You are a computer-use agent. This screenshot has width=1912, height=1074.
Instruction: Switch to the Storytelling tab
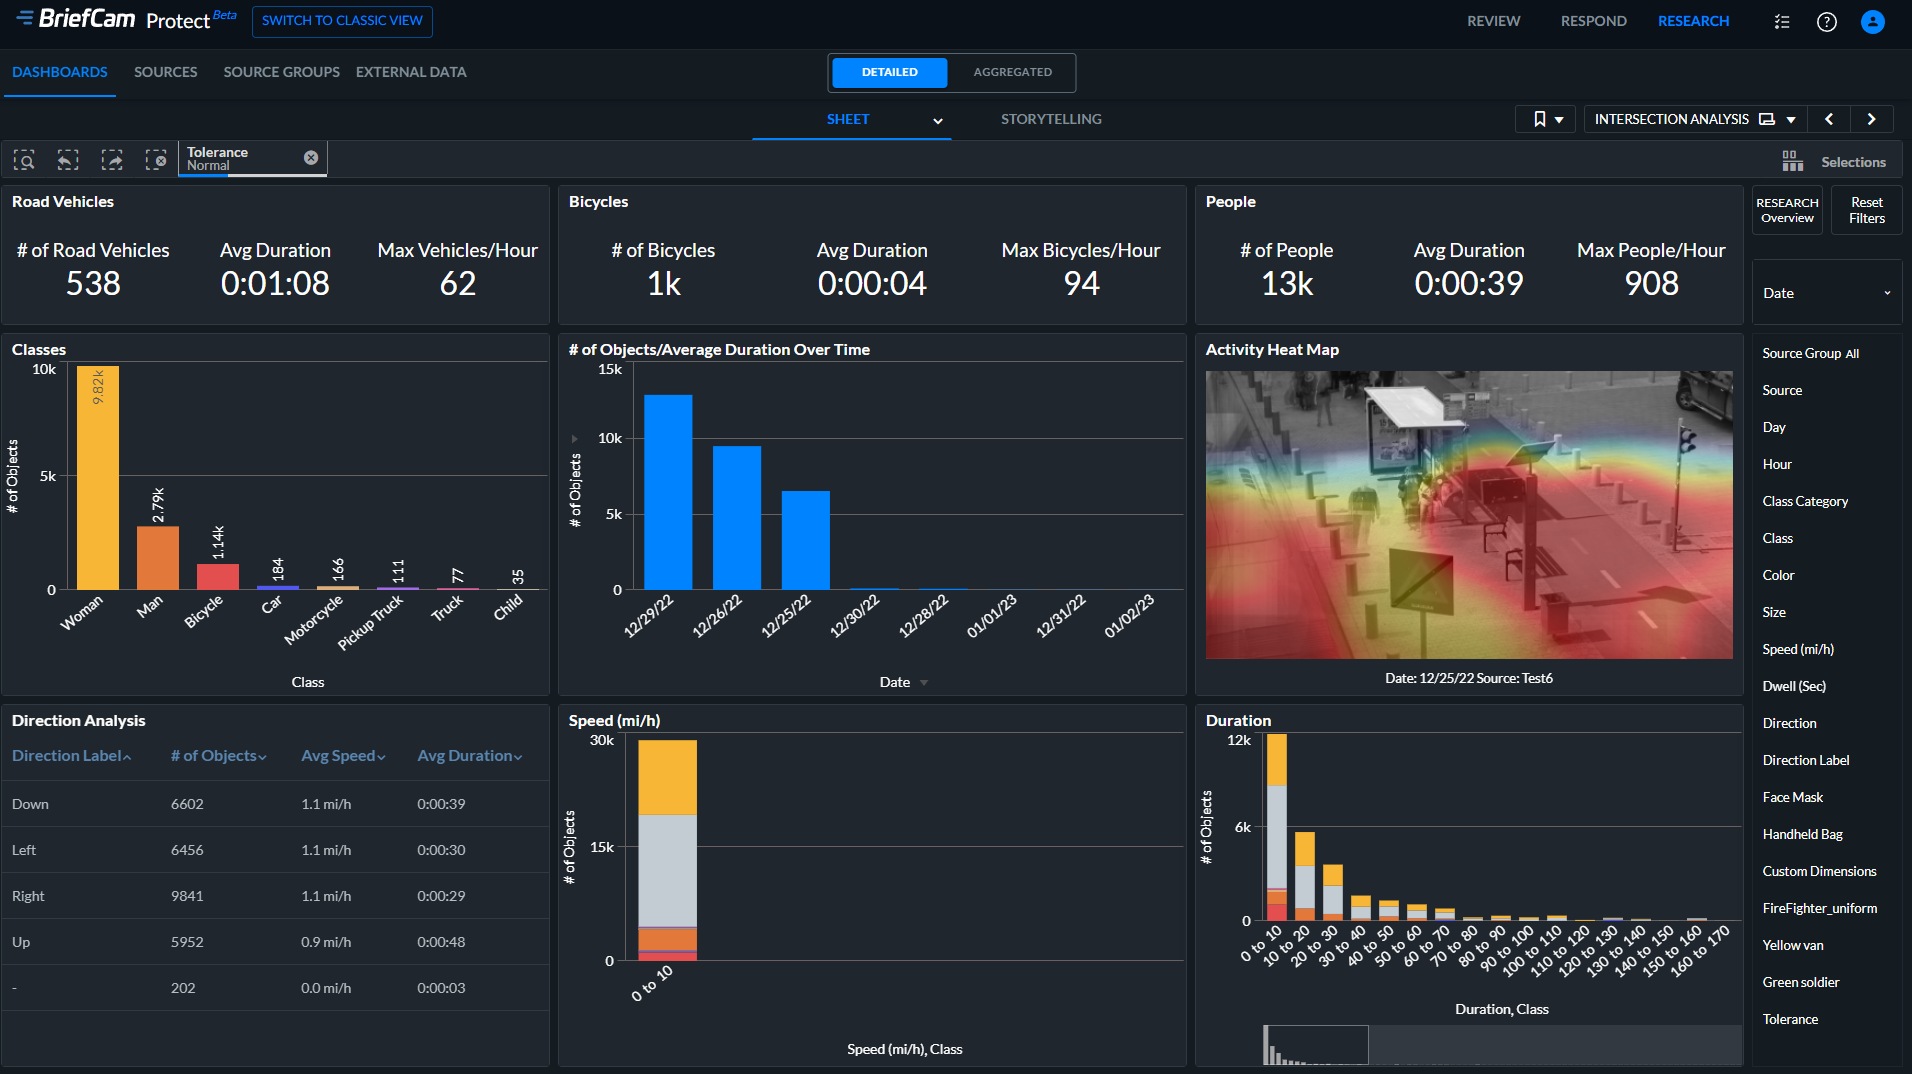point(1051,119)
